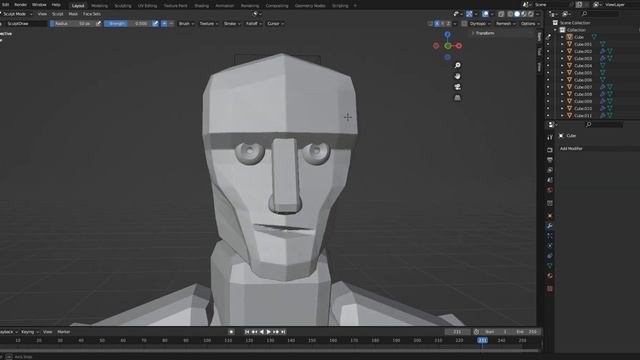Open the timeline Marker menu

pos(64,332)
